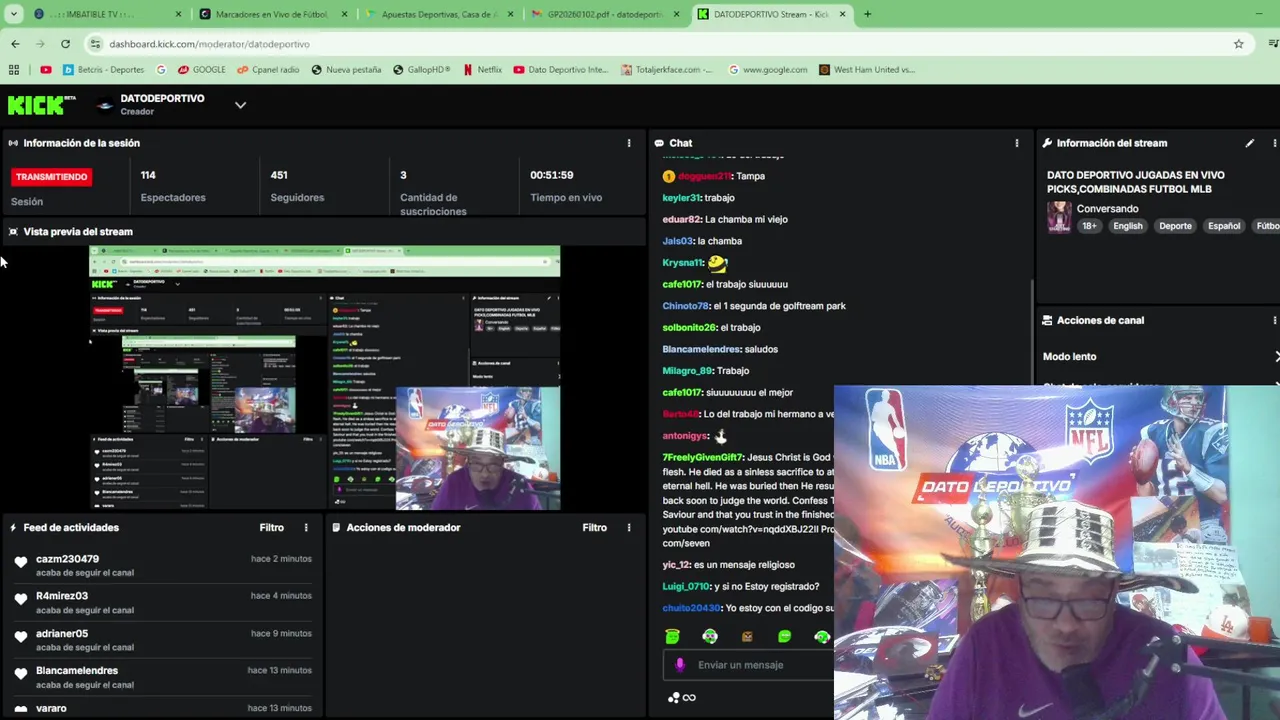Open the Dato Deportivo Inte... bookmark
The width and height of the screenshot is (1280, 720).
[x=560, y=70]
